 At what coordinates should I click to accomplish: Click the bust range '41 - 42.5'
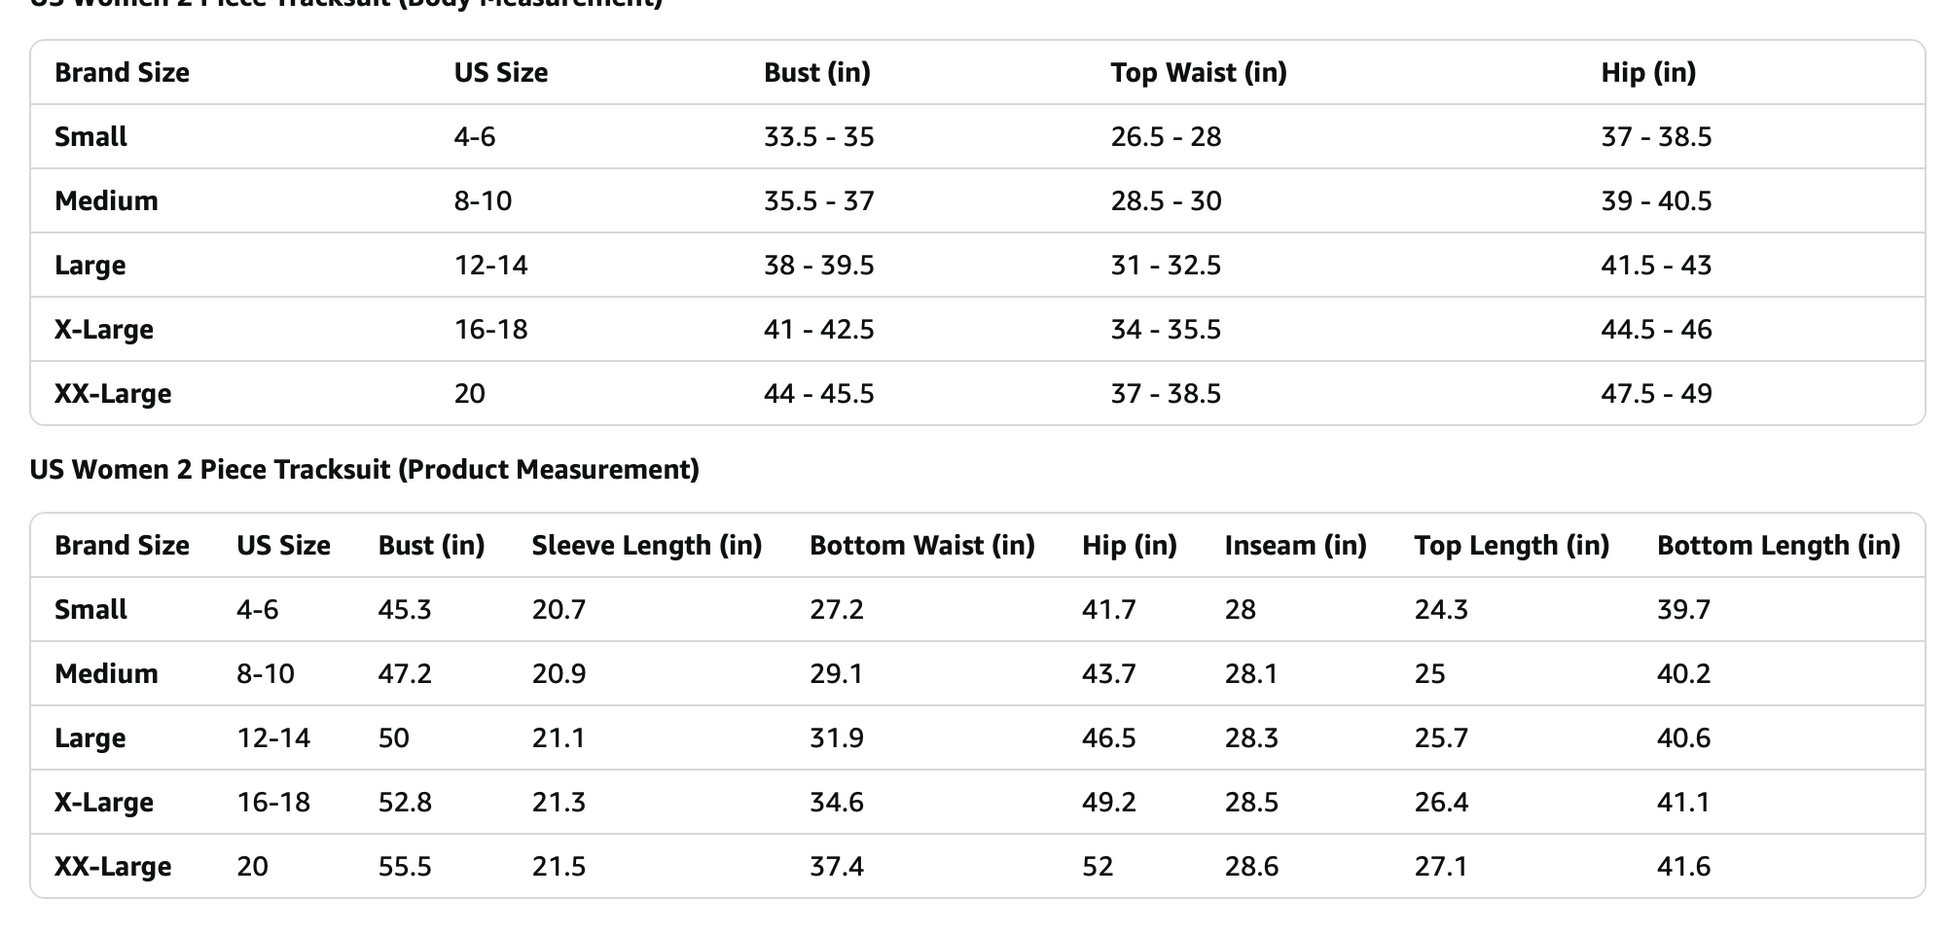(x=818, y=330)
